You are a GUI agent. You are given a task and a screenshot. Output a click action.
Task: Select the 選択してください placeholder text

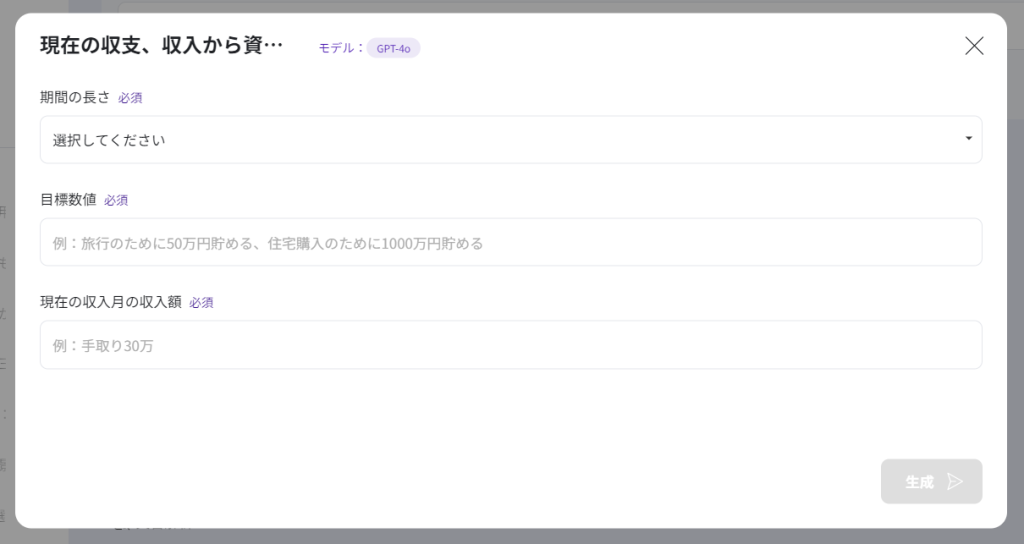109,140
